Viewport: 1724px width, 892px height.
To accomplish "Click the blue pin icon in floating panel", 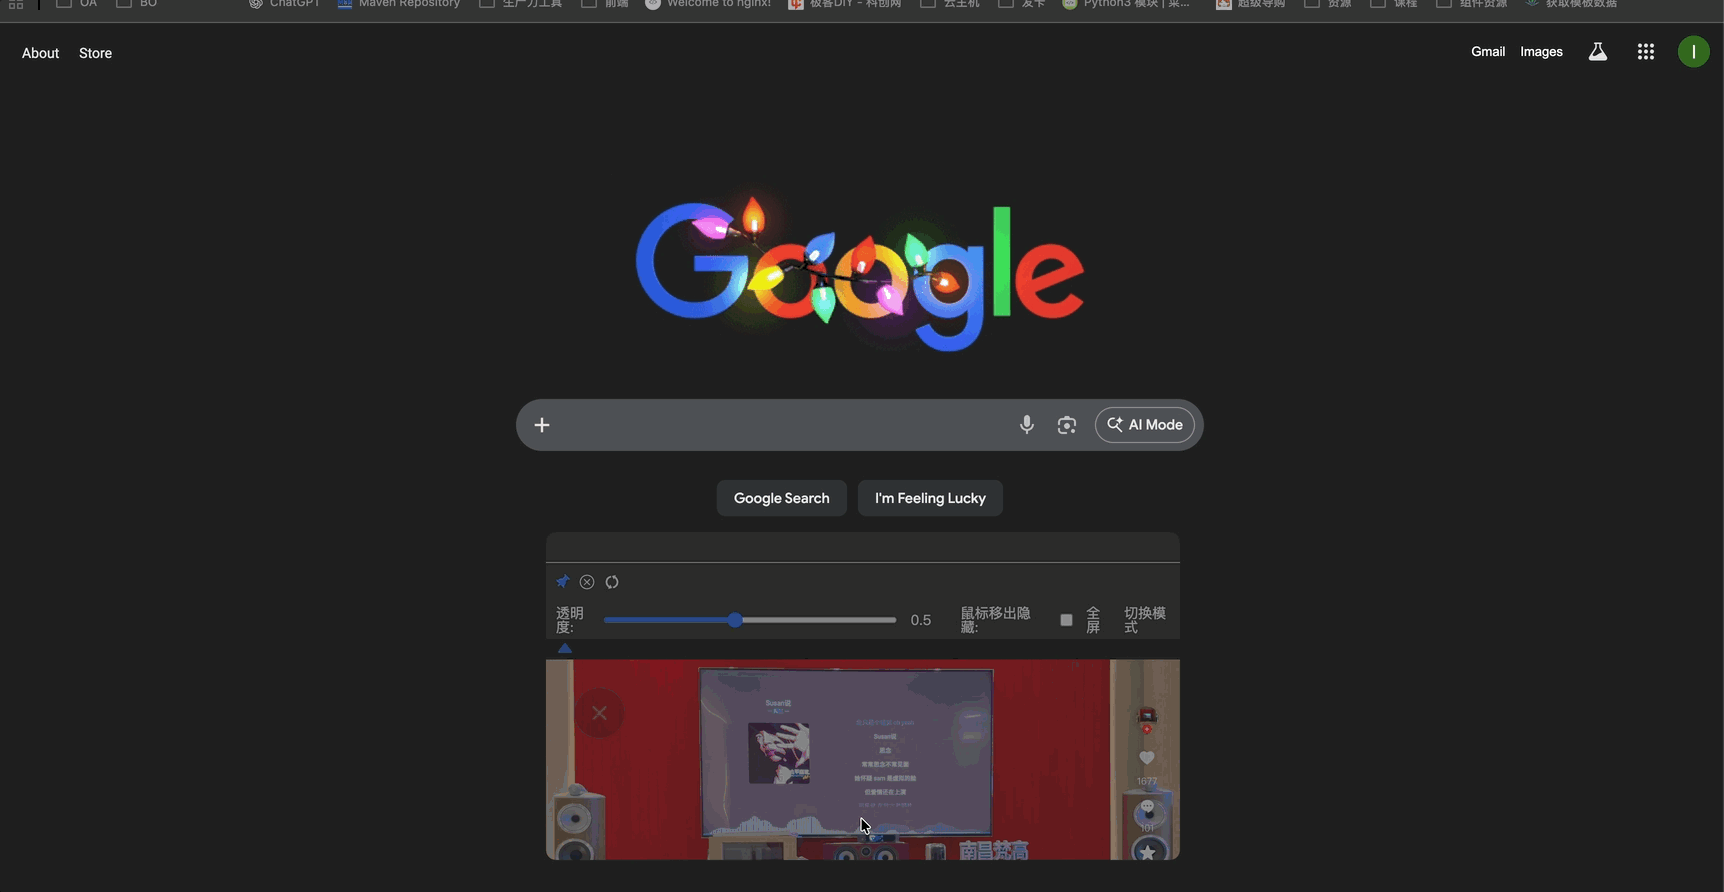I will [563, 582].
